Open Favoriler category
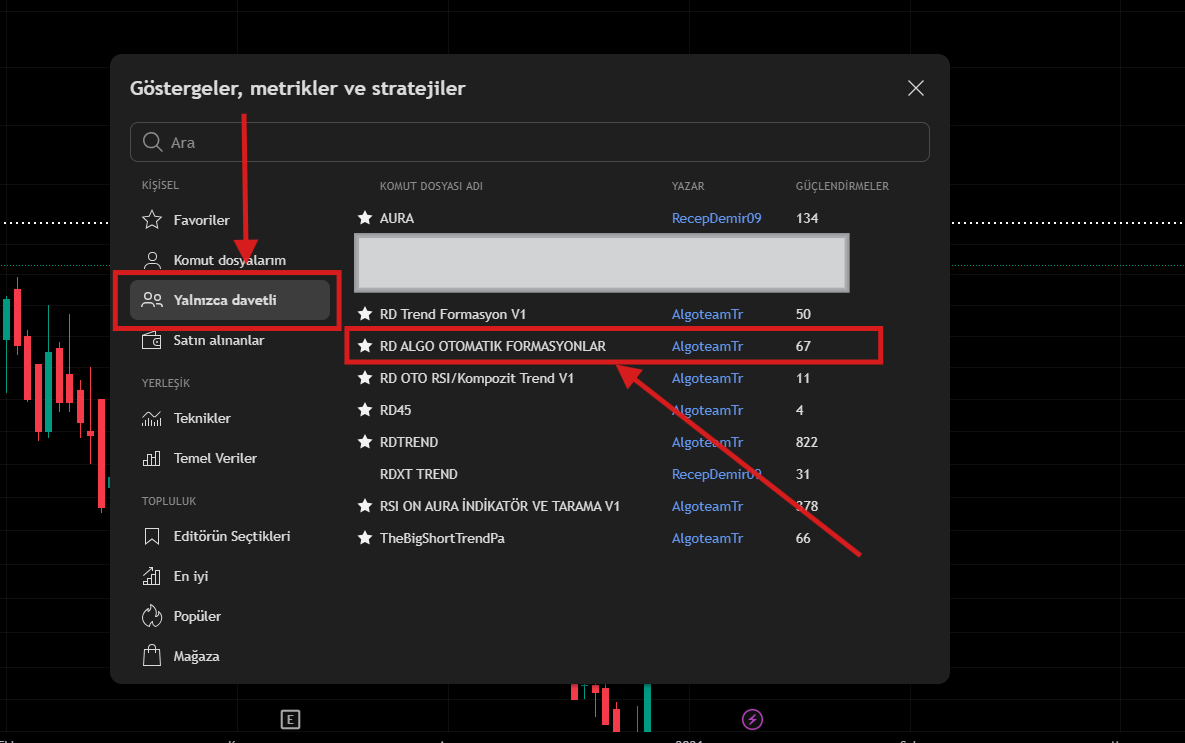The image size is (1185, 743). (230, 220)
